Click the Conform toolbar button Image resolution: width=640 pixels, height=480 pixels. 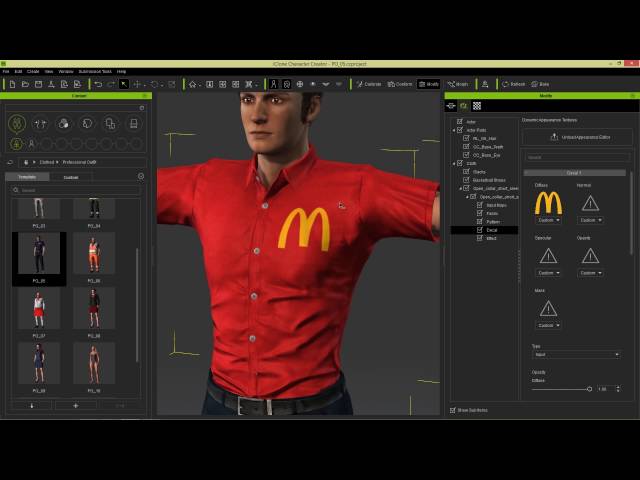coord(400,84)
